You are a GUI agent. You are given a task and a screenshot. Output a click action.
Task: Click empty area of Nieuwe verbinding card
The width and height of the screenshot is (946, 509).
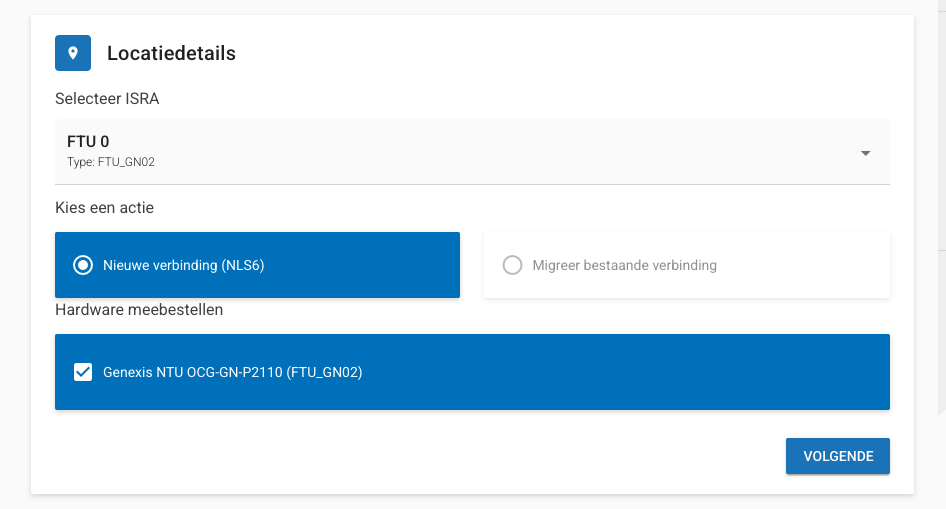click(362, 265)
